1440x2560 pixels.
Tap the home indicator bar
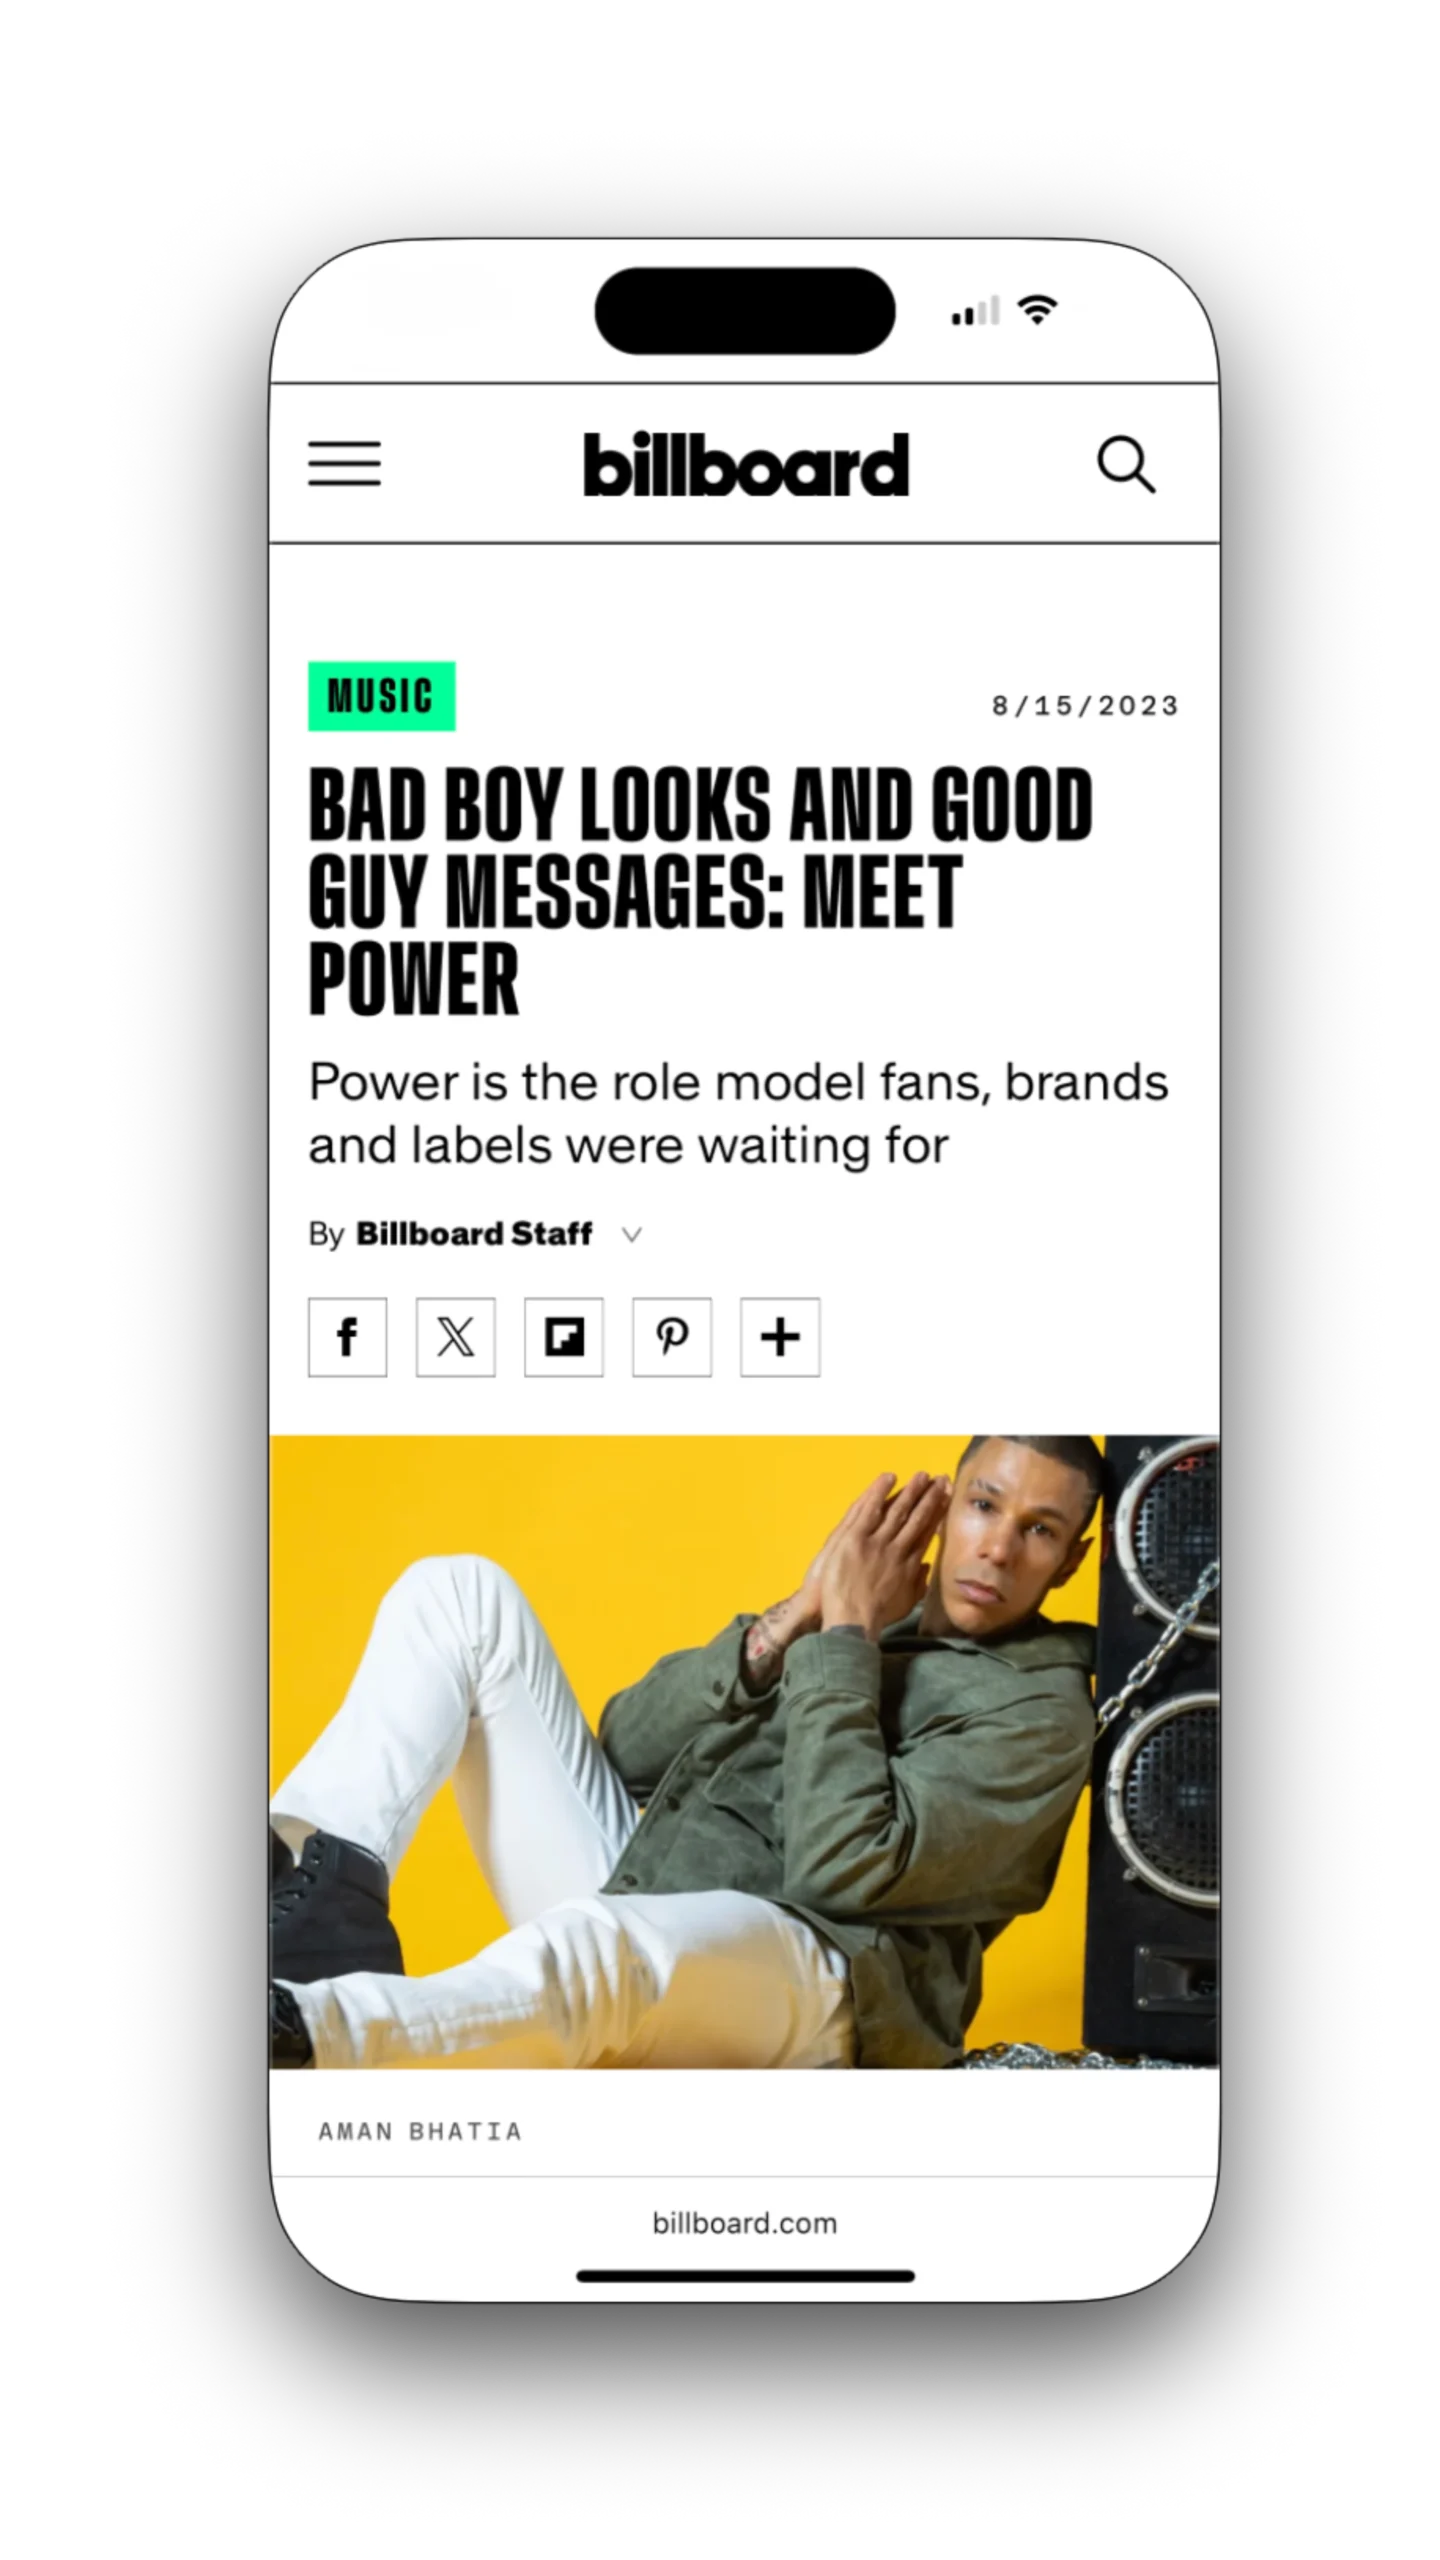point(745,2276)
